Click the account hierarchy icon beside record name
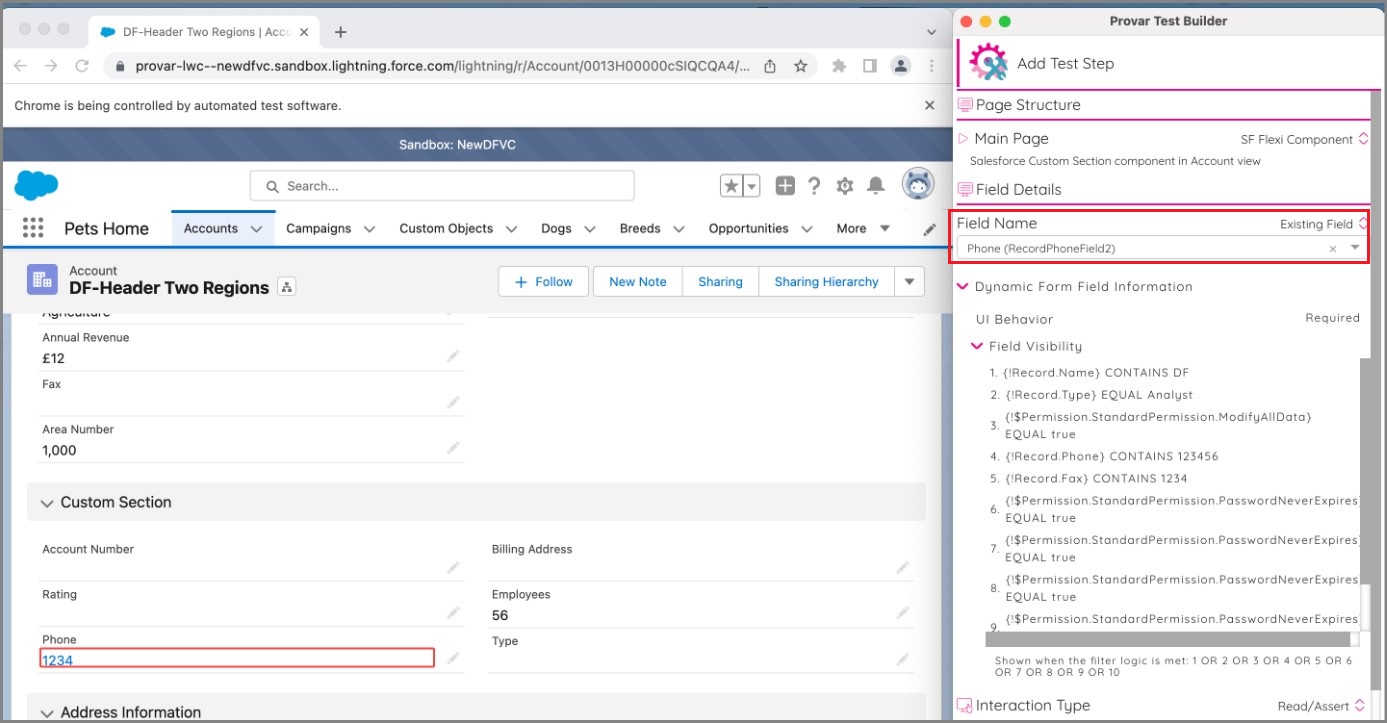This screenshot has width=1387, height=723. coord(287,288)
